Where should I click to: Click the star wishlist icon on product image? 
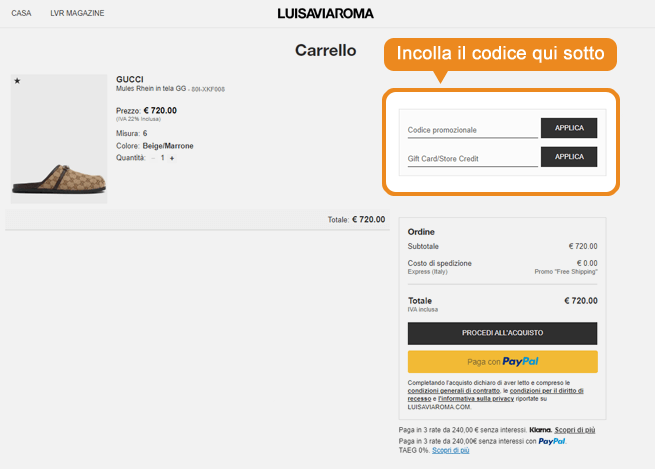17,81
